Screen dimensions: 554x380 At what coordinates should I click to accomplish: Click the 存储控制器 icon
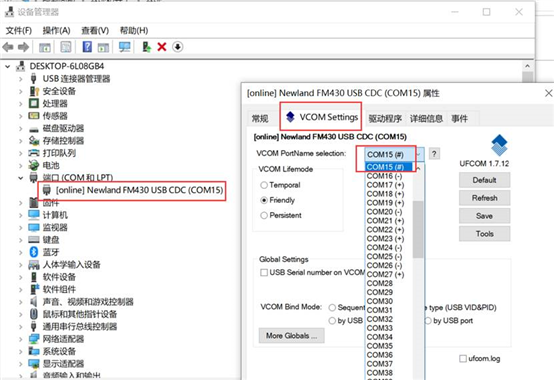tap(34, 141)
